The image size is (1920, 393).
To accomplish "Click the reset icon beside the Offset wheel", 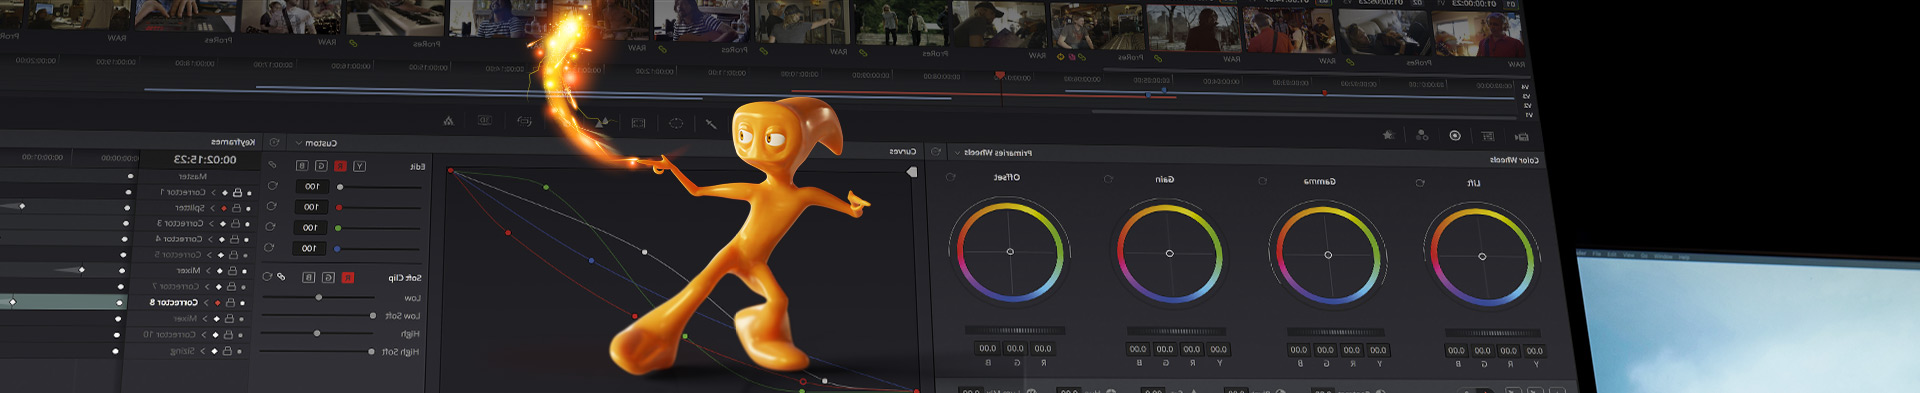I will [950, 177].
